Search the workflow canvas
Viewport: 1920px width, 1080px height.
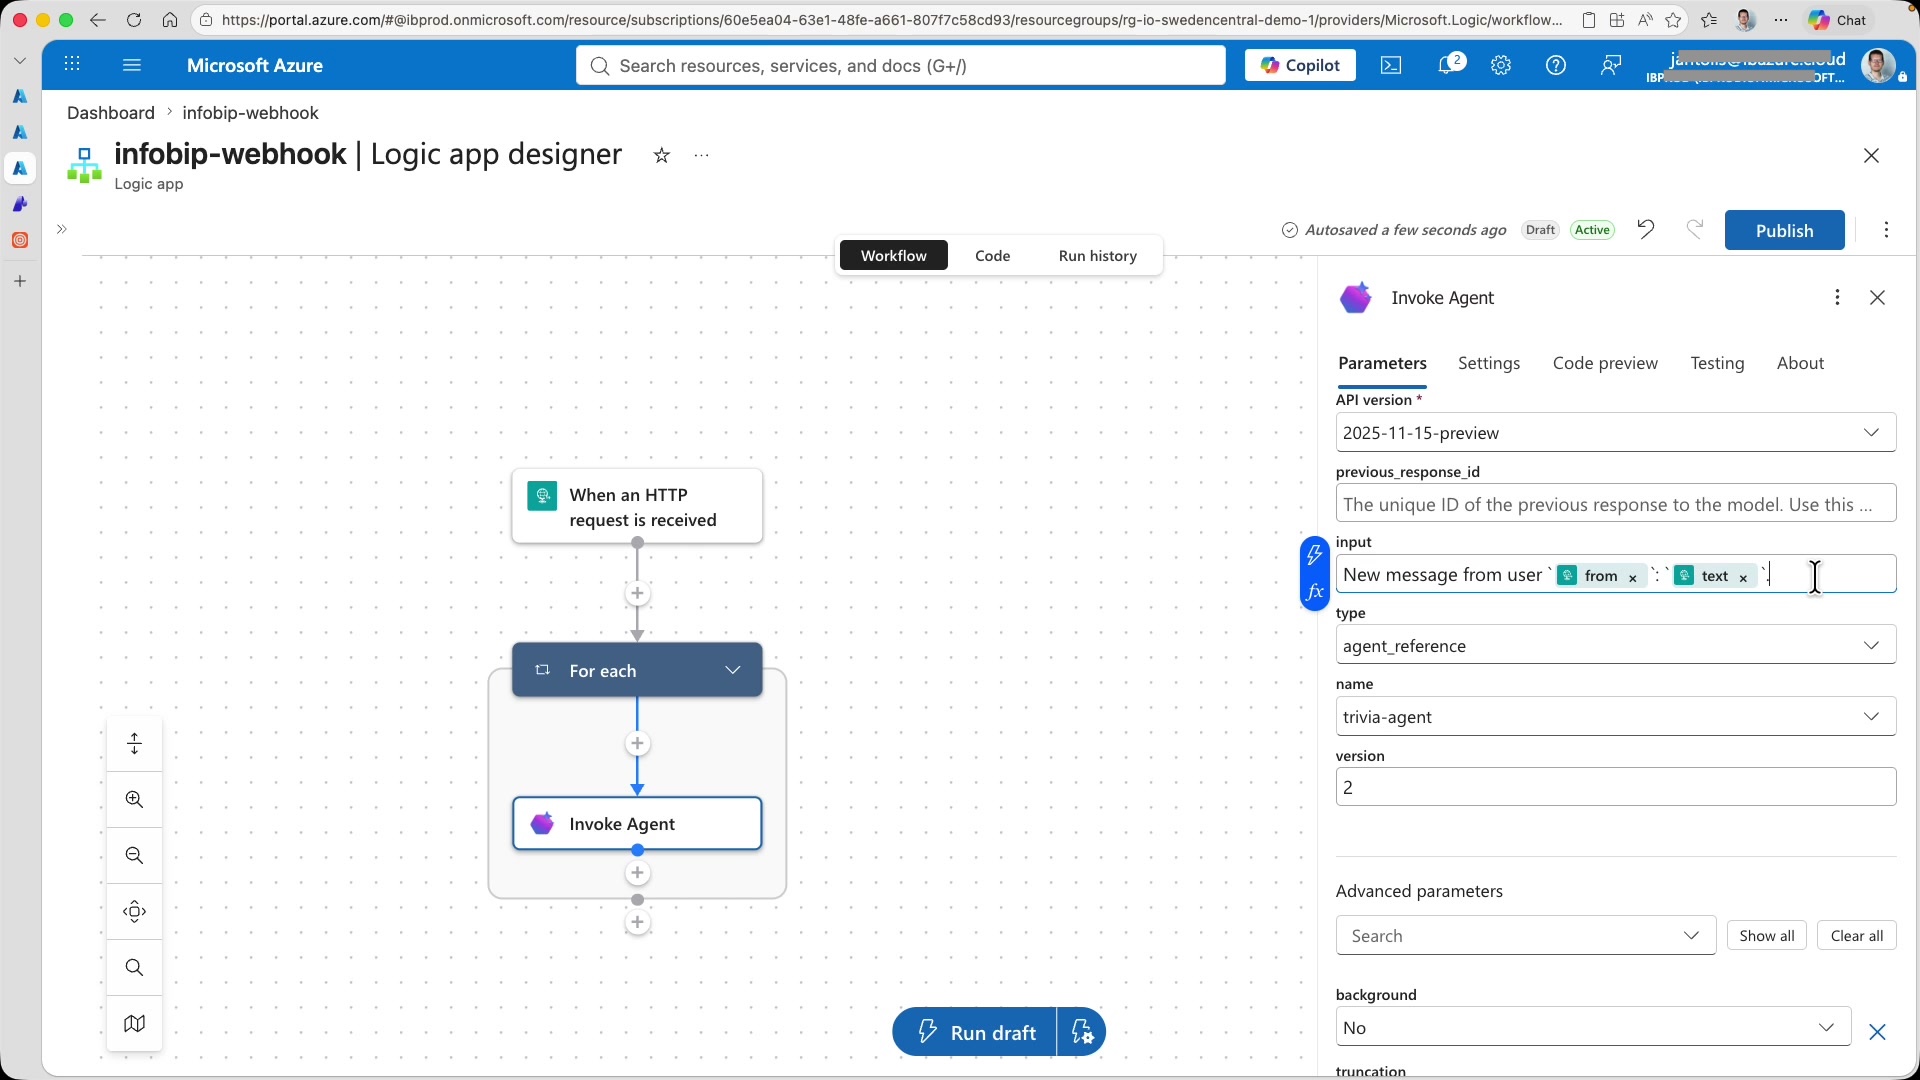point(134,968)
